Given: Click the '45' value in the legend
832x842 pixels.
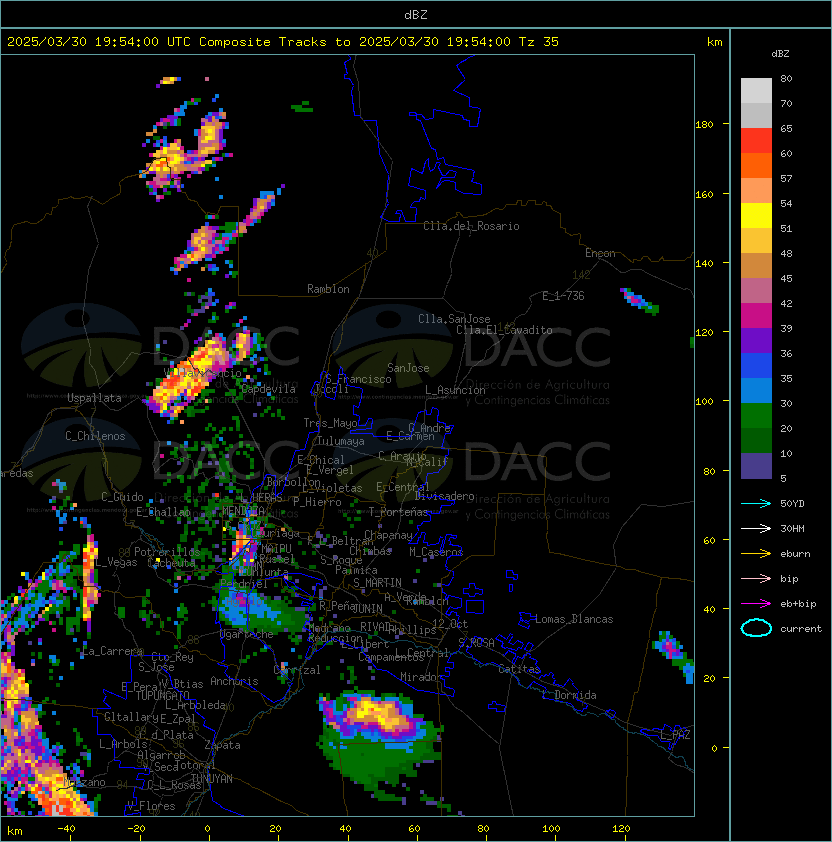Looking at the screenshot, I should [x=786, y=278].
